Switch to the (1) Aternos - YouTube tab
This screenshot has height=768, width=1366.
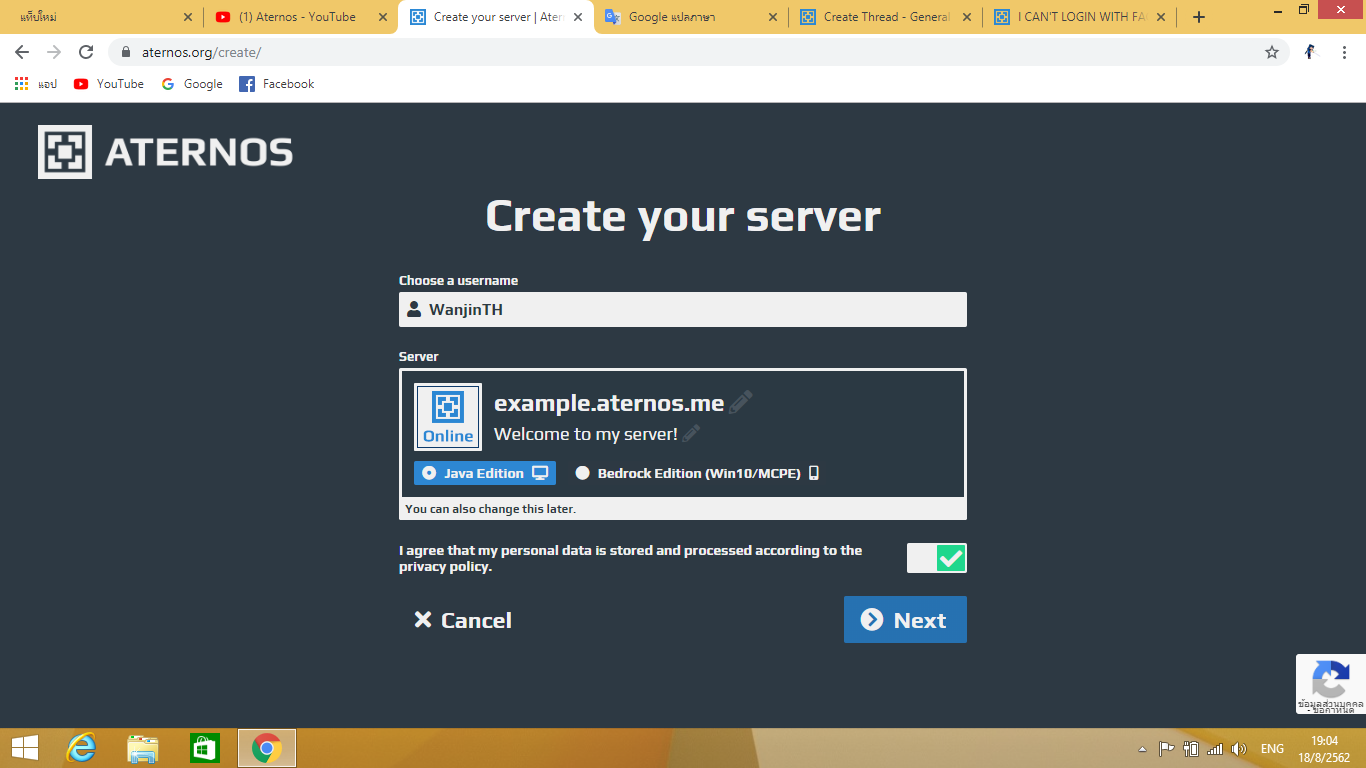[x=300, y=17]
